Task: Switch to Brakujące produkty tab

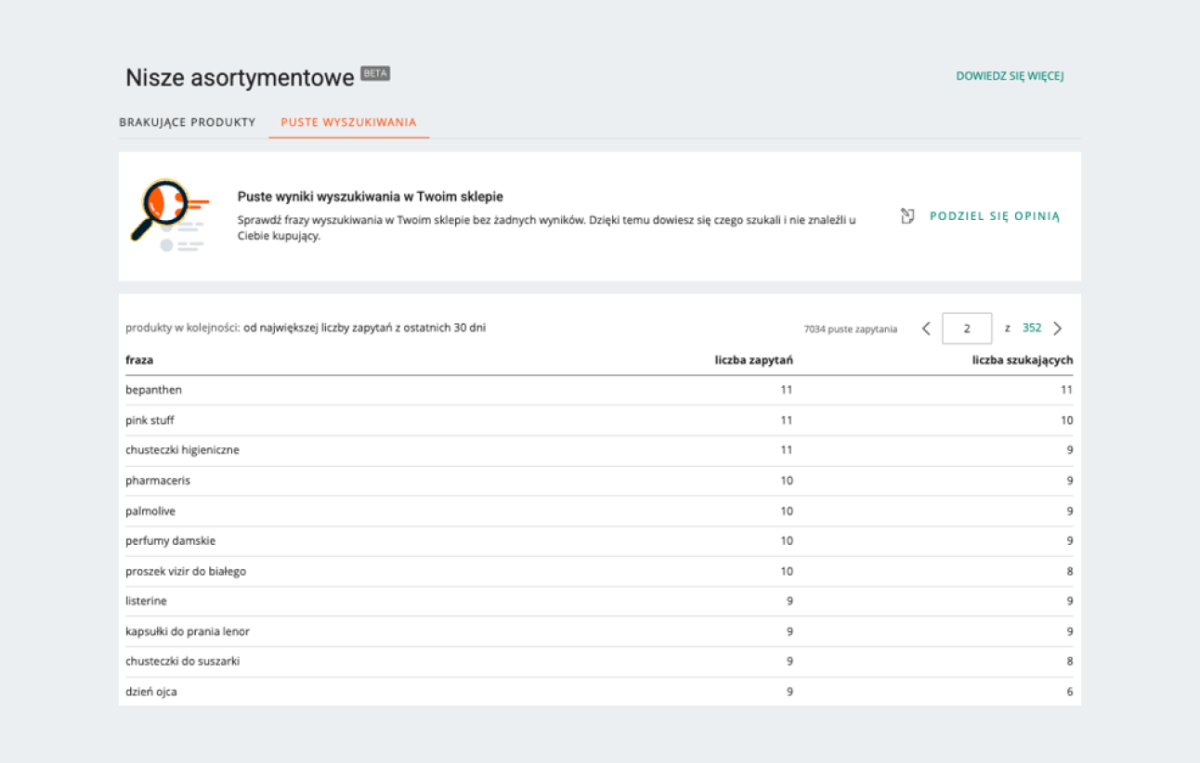Action: [187, 122]
